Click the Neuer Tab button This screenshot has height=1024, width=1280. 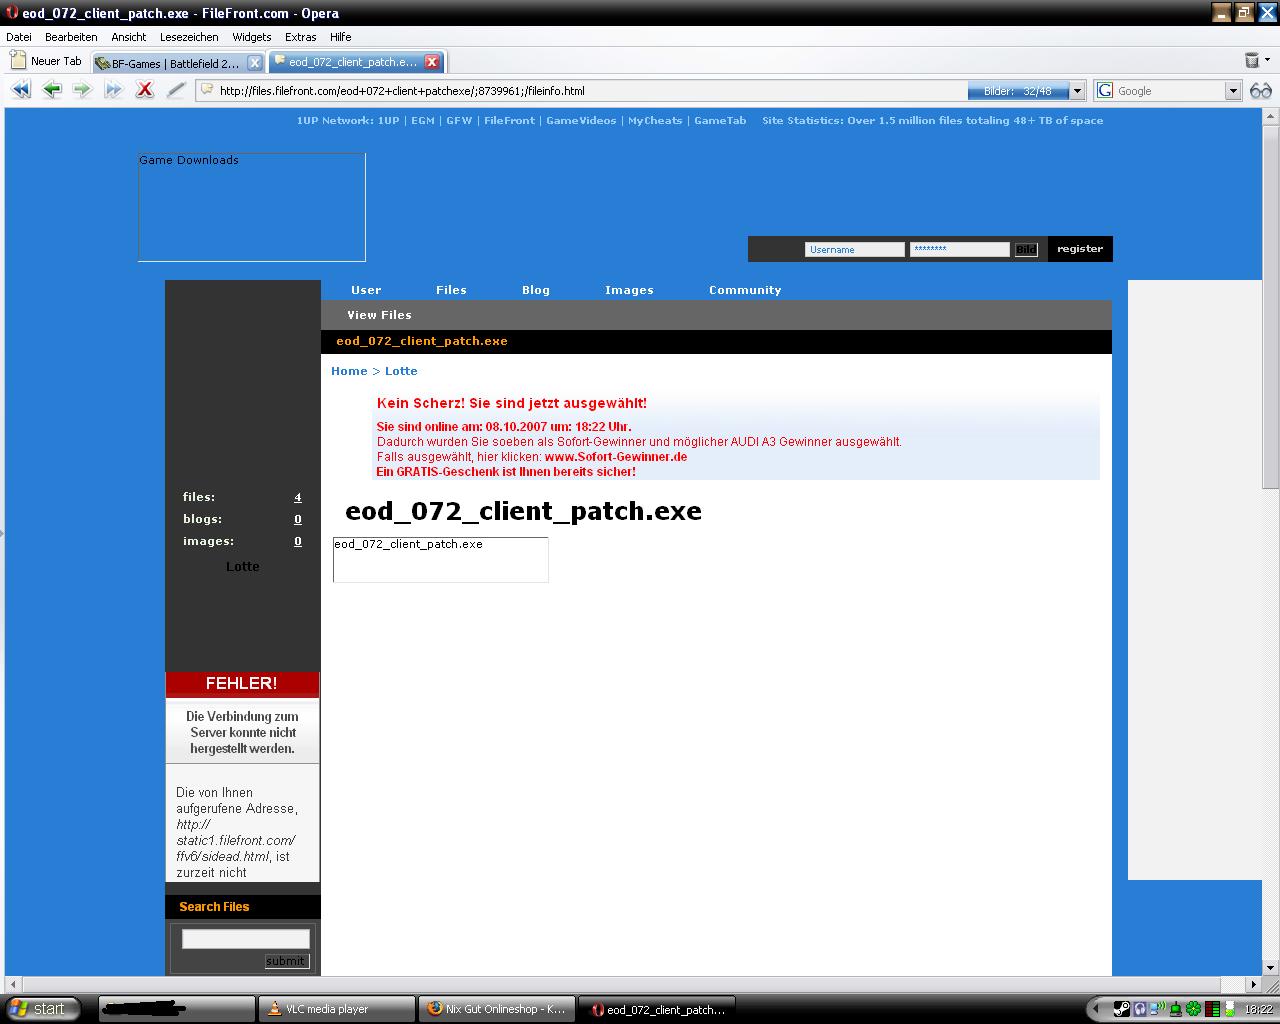(46, 61)
